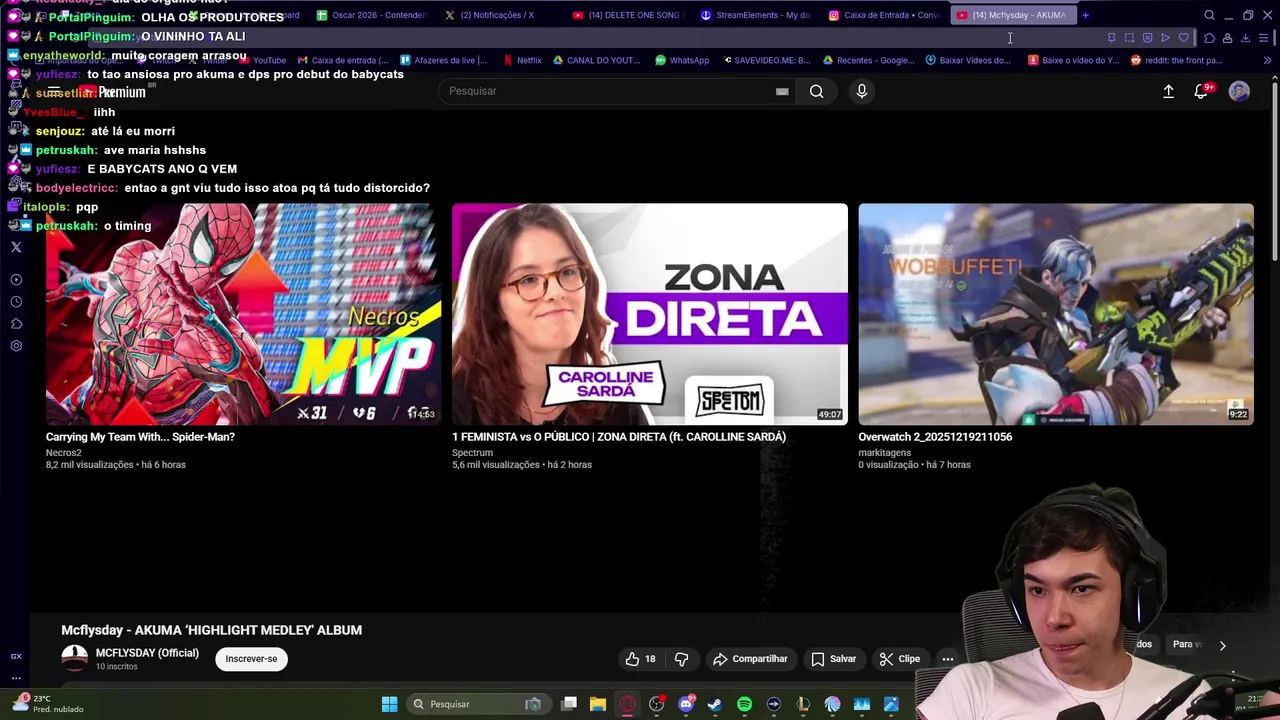The height and width of the screenshot is (720, 1280).
Task: Open X Twitter icon in Opera sidebar
Action: coord(16,247)
